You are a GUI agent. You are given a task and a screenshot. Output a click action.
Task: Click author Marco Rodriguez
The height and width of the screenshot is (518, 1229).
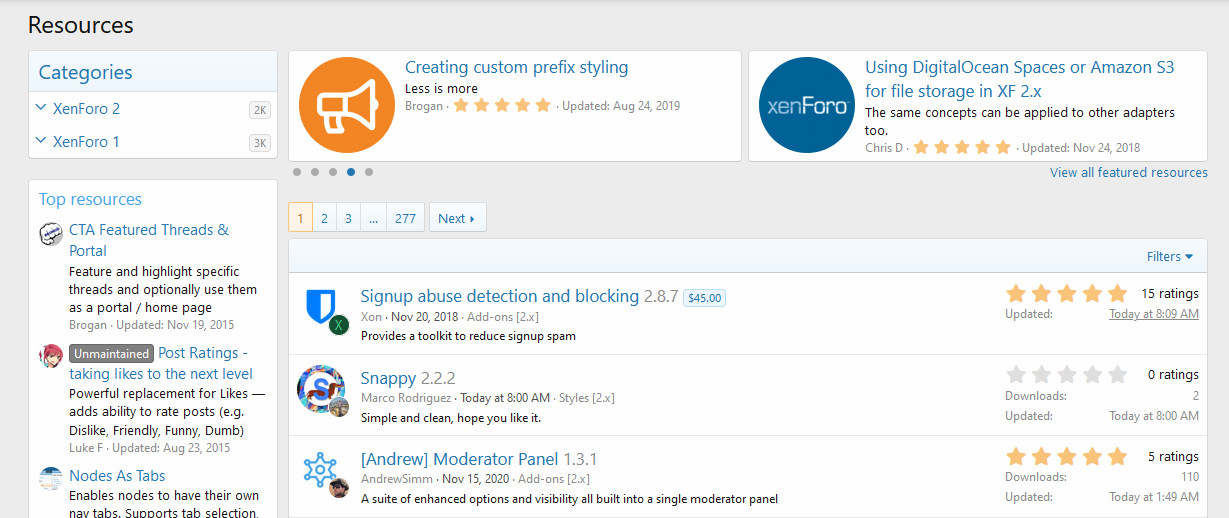click(406, 398)
